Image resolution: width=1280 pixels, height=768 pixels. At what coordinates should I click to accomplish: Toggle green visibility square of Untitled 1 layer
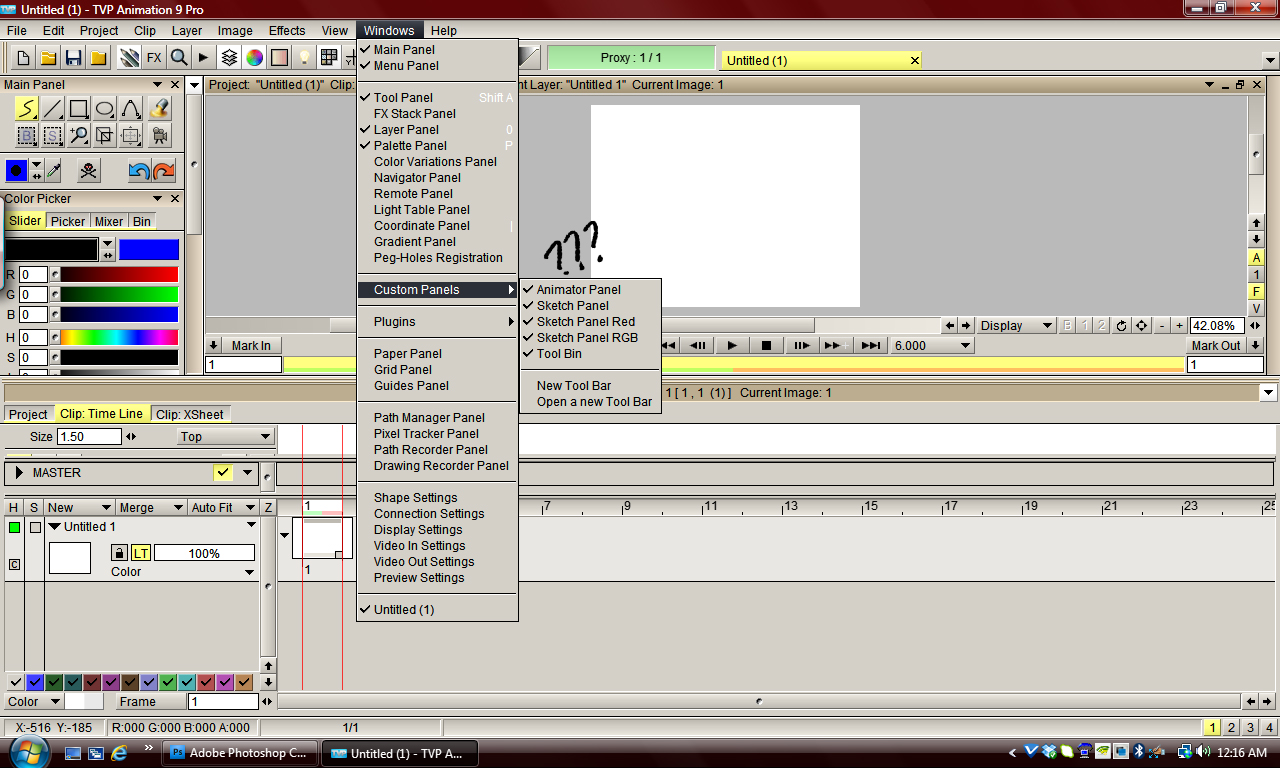(x=15, y=527)
